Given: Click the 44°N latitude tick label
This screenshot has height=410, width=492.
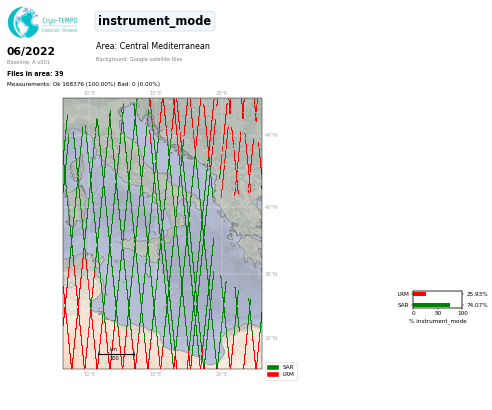Looking at the screenshot, I should (x=271, y=135).
